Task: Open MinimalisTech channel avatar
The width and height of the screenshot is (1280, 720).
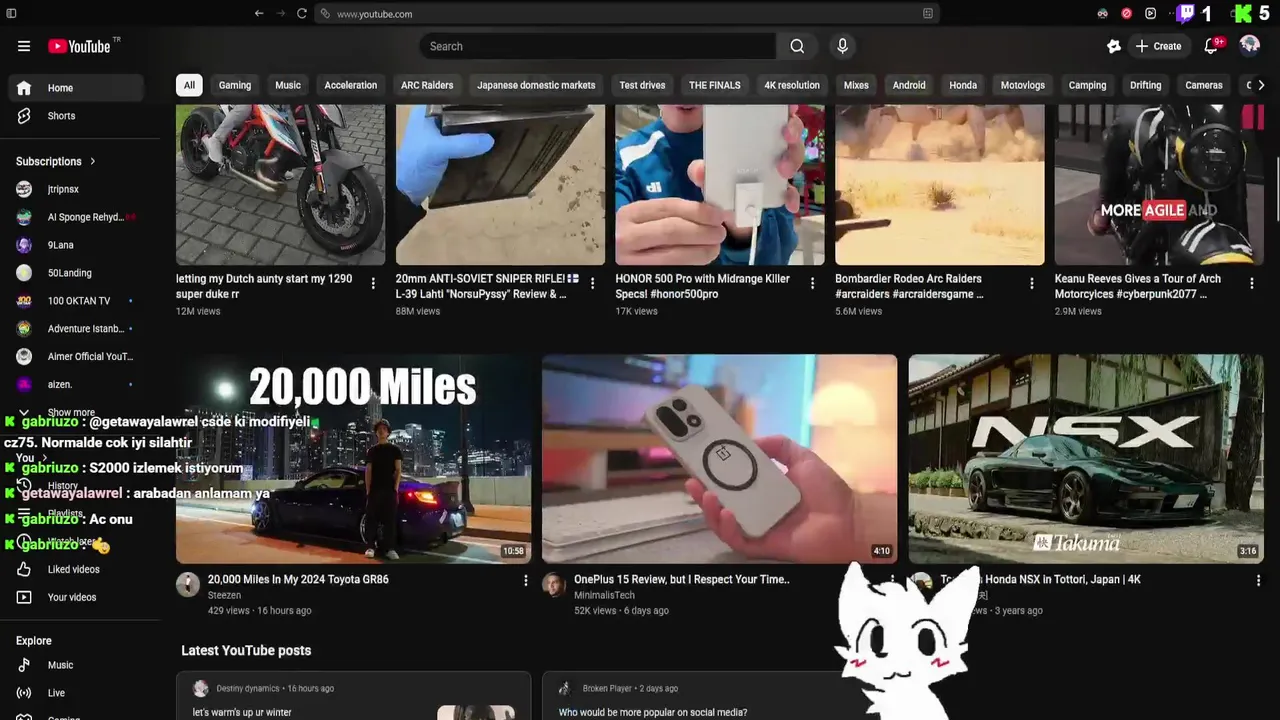Action: (554, 585)
